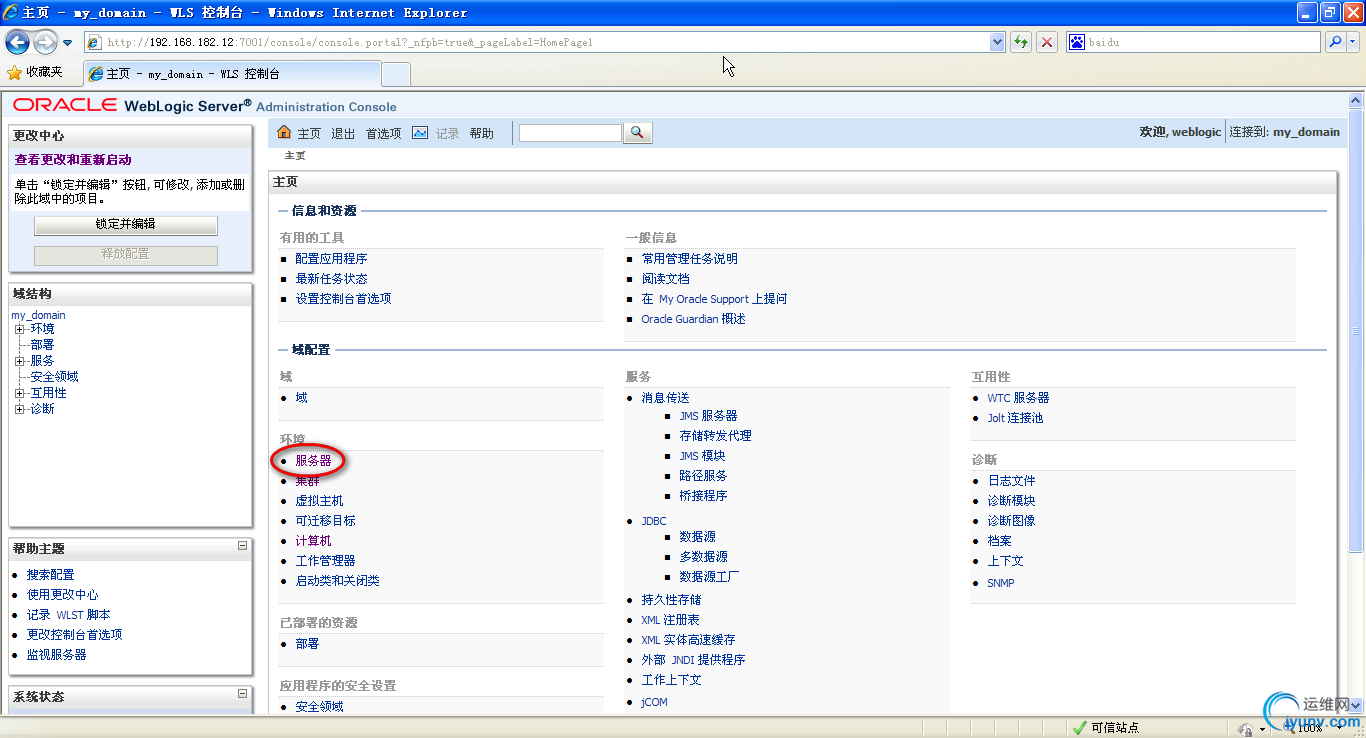Open the 启动类和关闭类 link
The image size is (1366, 738).
[337, 581]
